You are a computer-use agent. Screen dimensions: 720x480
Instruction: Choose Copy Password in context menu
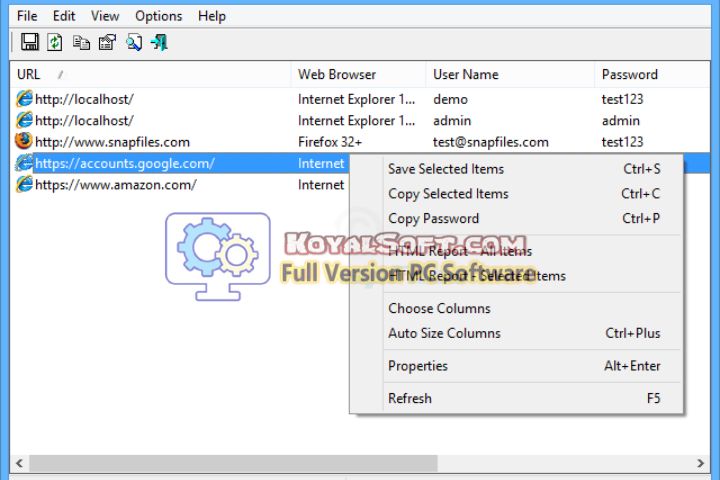click(x=517, y=219)
